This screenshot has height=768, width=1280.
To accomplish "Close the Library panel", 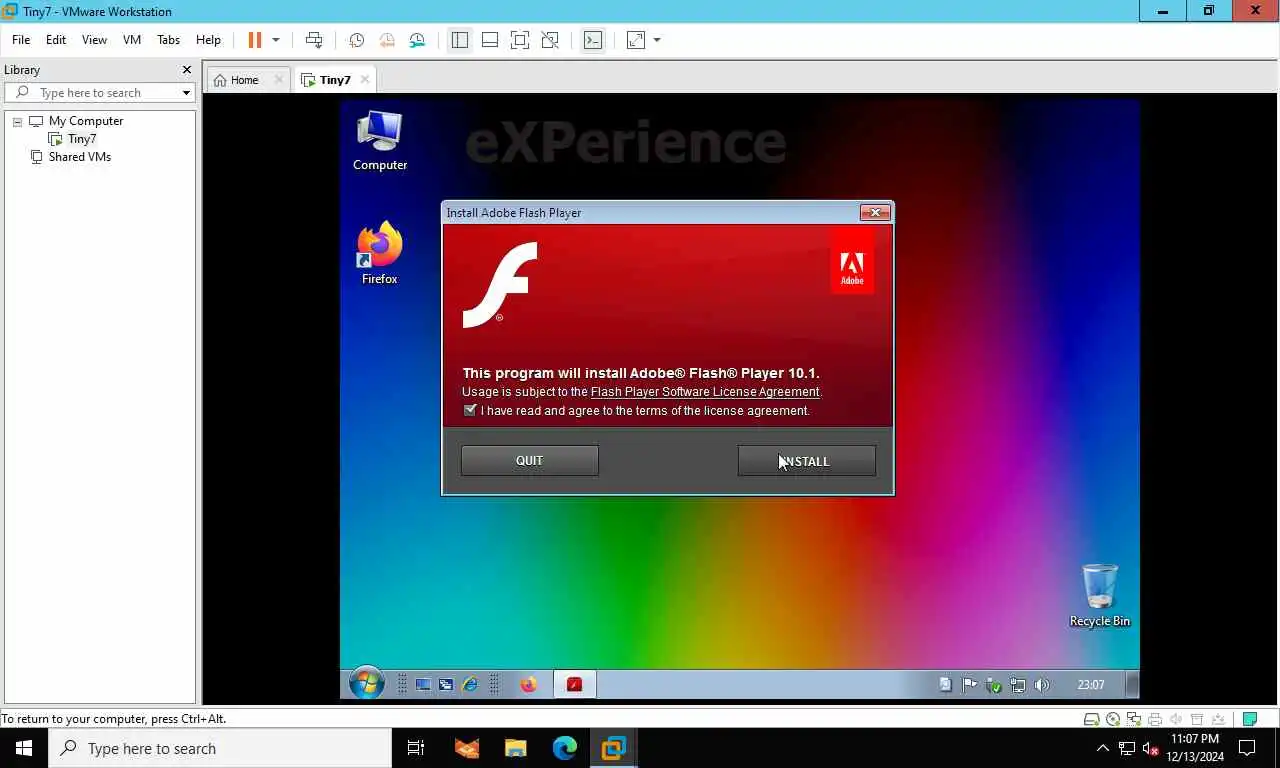I will click(186, 70).
